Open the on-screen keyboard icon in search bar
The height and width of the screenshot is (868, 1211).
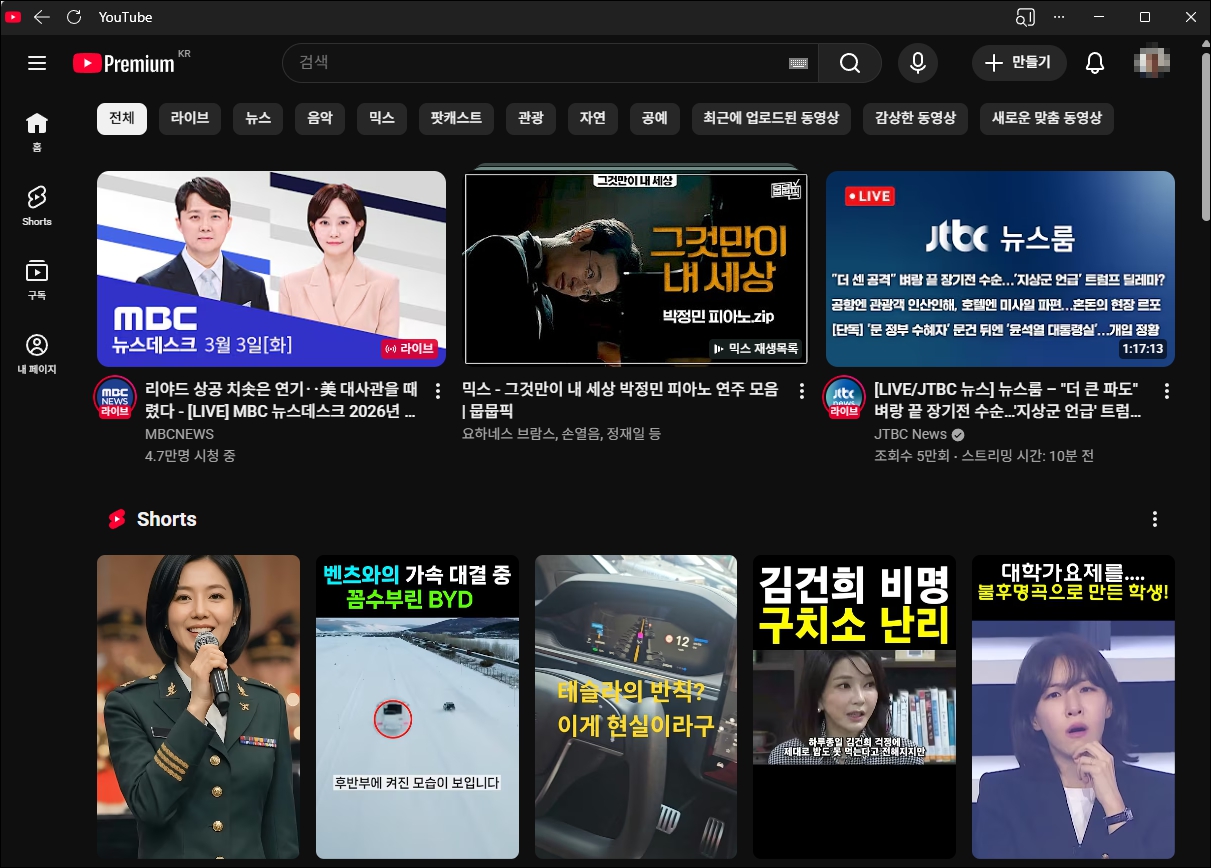(797, 63)
